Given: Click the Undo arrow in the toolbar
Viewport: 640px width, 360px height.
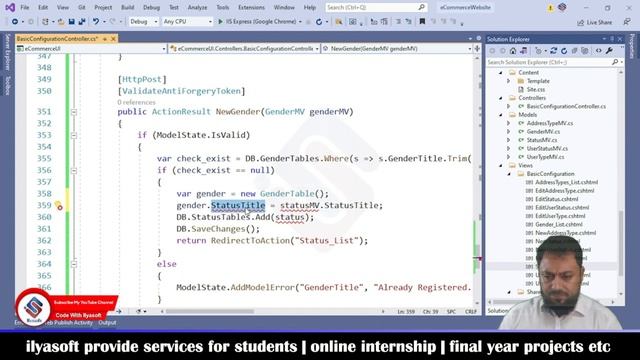Looking at the screenshot, I should click(x=96, y=22).
